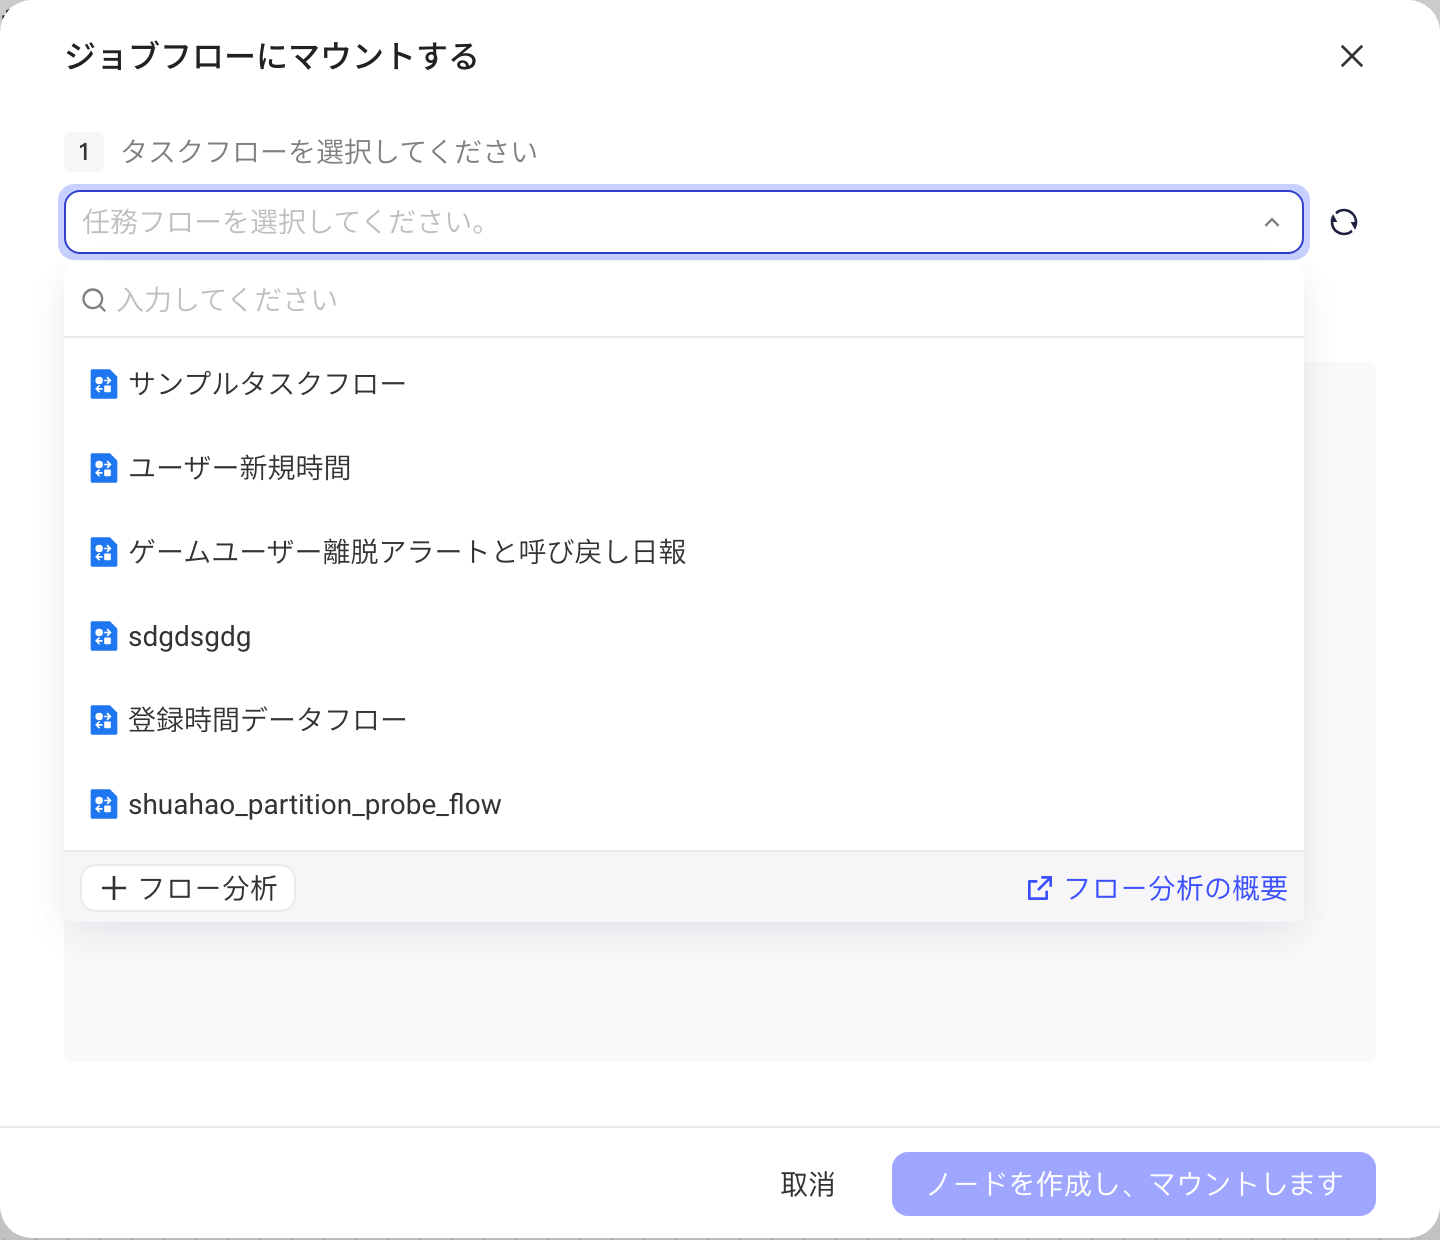Close the mount to job flow dialog

(1352, 57)
